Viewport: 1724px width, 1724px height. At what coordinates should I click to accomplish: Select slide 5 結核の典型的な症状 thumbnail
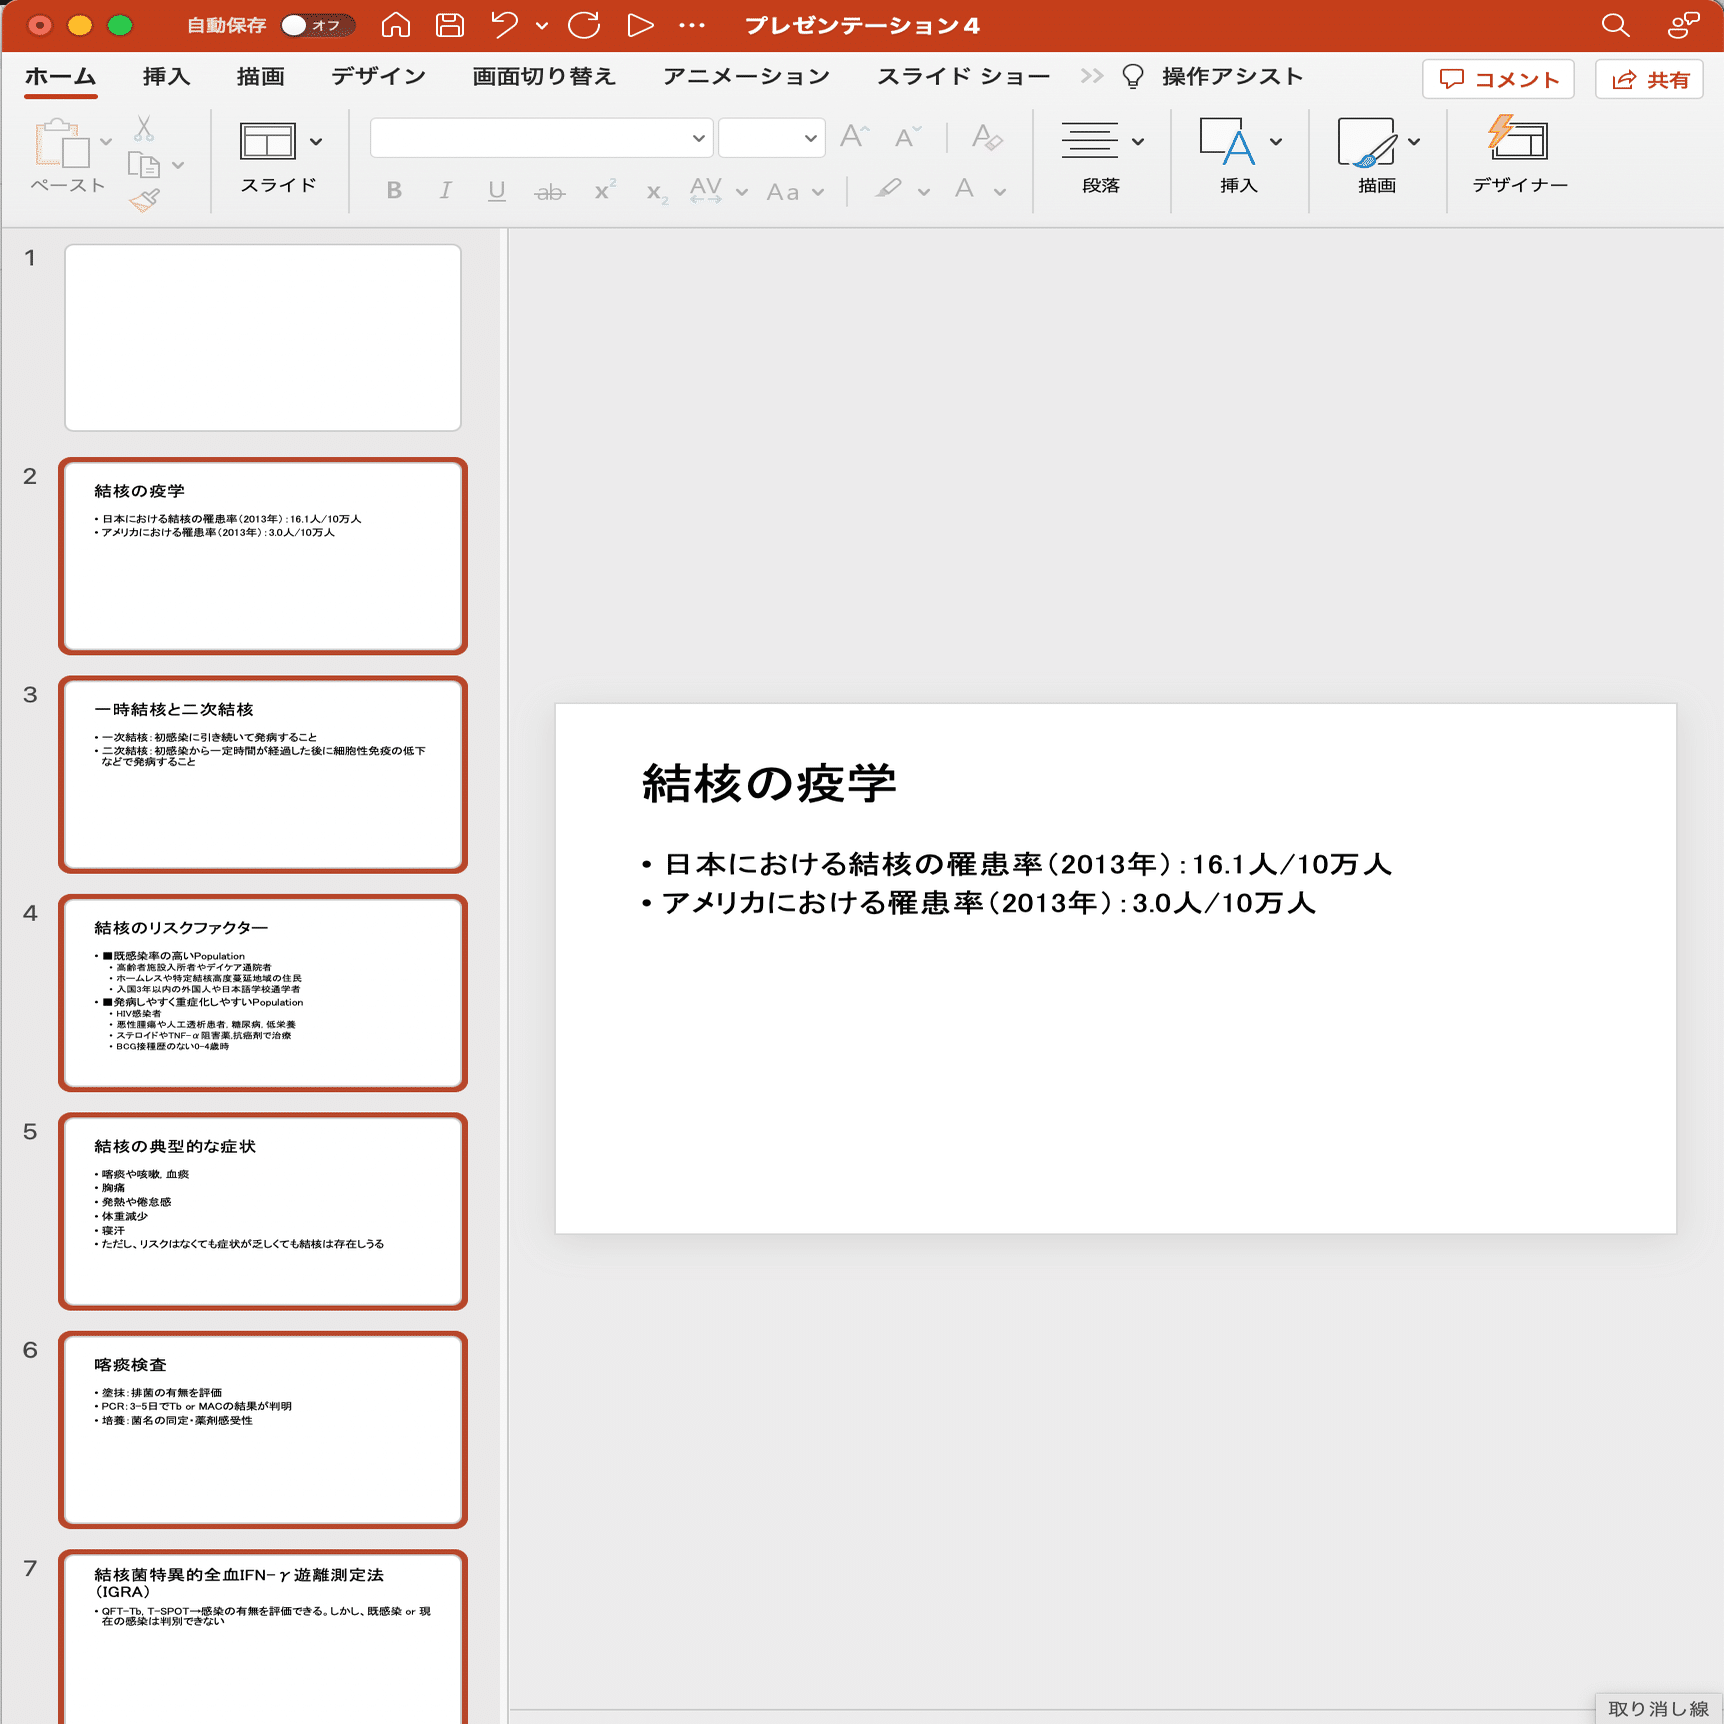point(262,1212)
